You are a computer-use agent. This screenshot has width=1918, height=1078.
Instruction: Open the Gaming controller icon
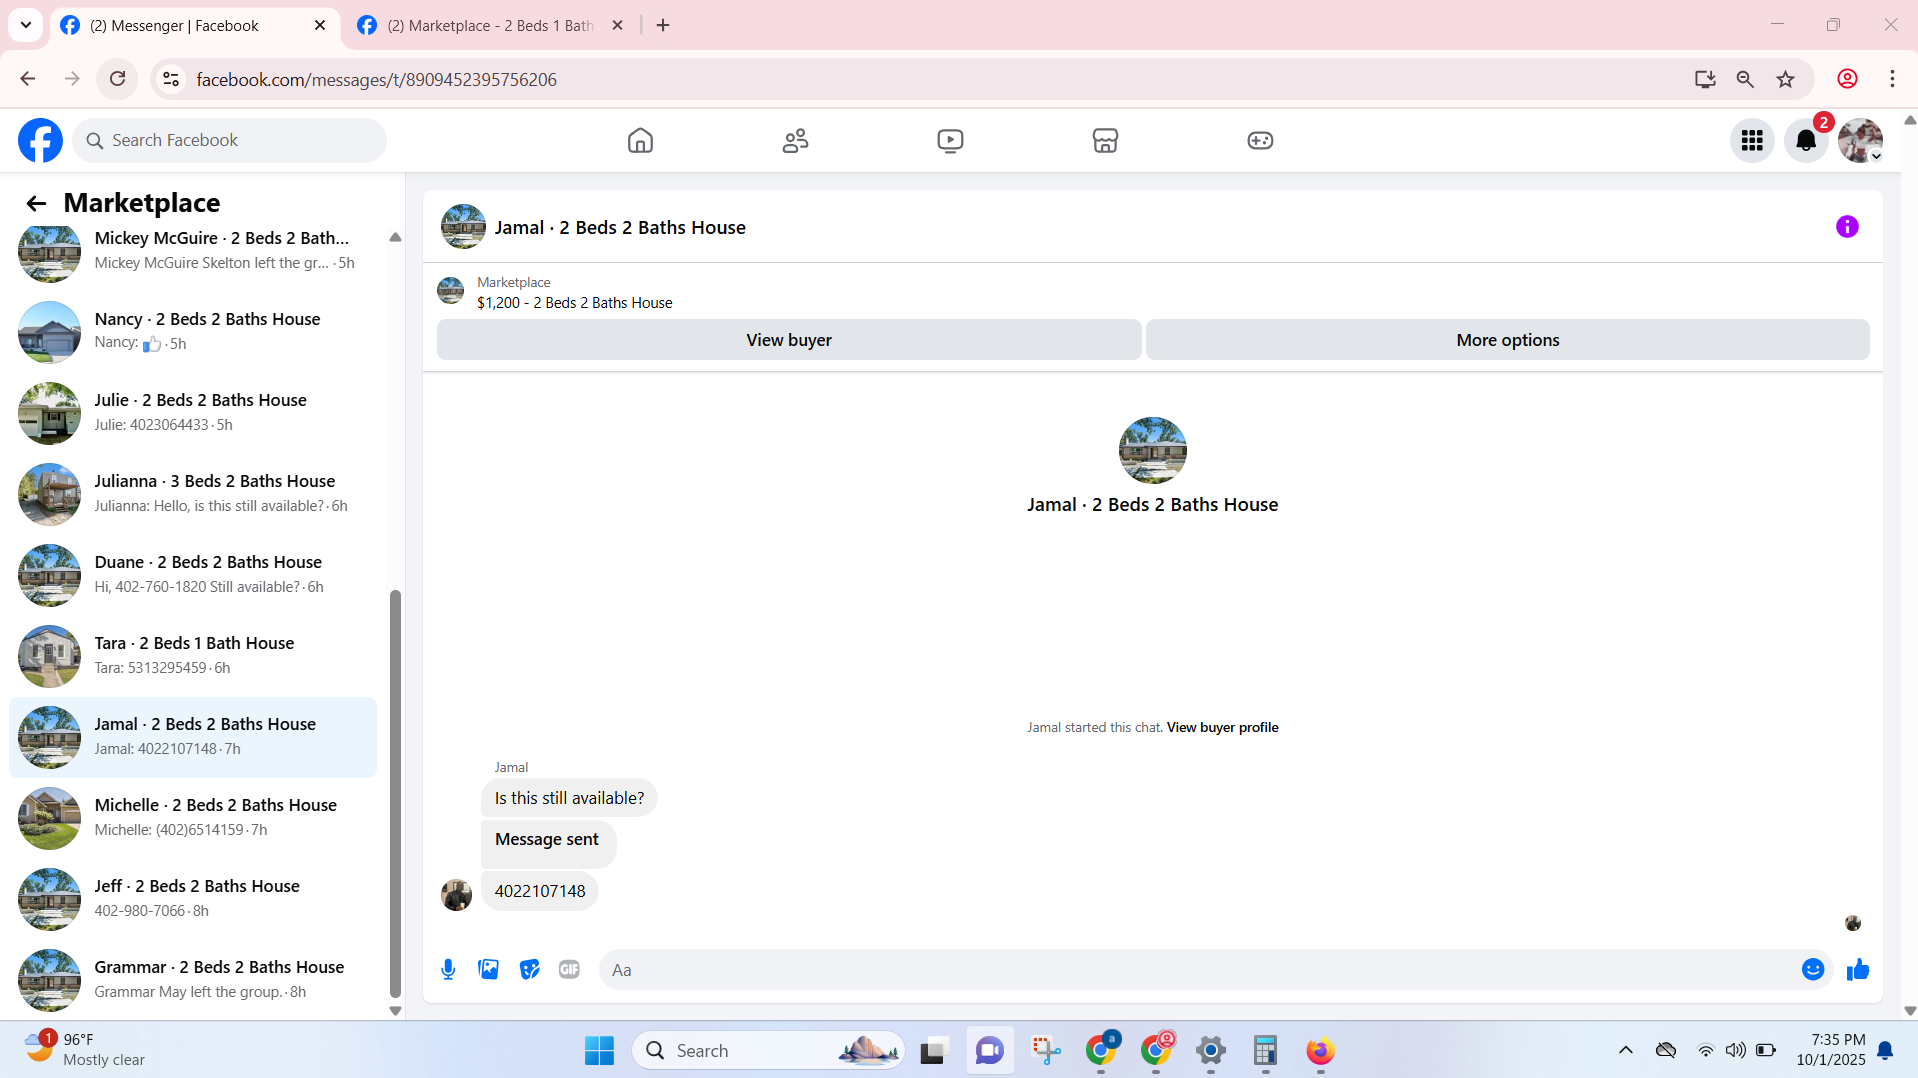[1260, 141]
